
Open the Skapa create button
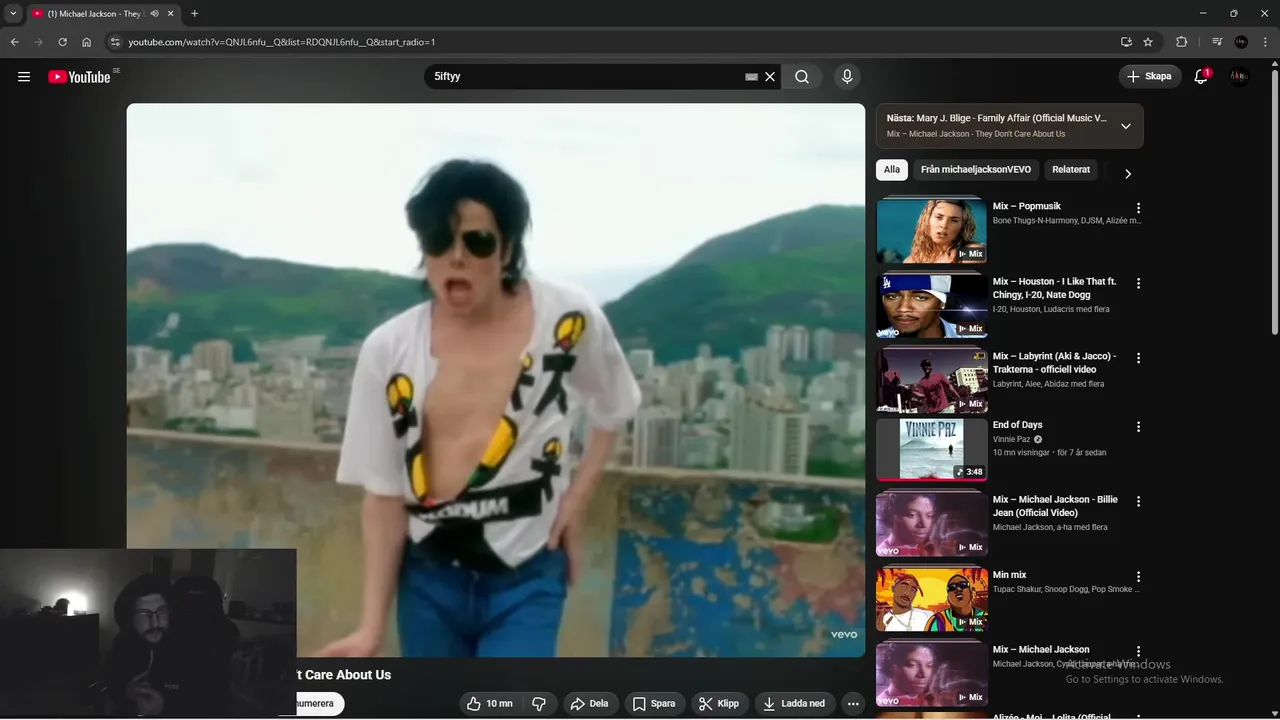[x=1150, y=76]
